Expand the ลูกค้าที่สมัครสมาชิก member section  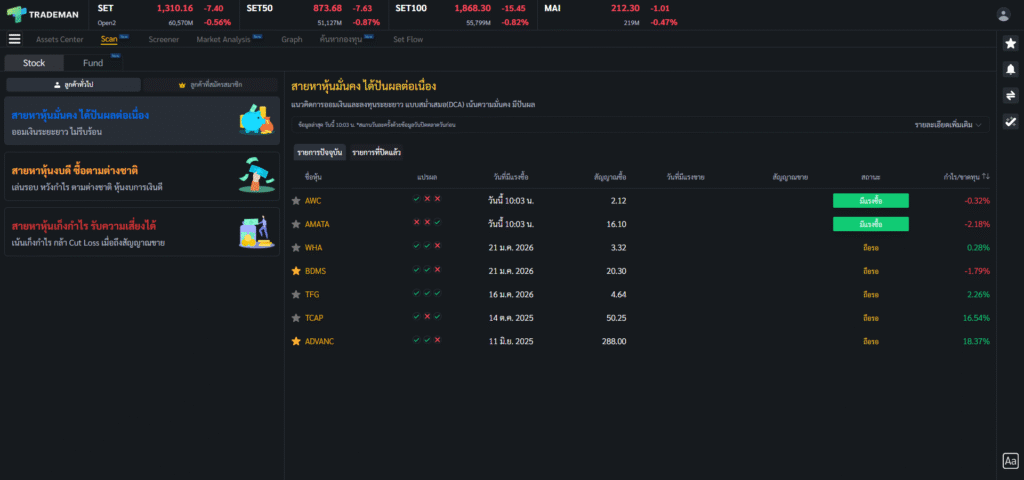pos(211,85)
